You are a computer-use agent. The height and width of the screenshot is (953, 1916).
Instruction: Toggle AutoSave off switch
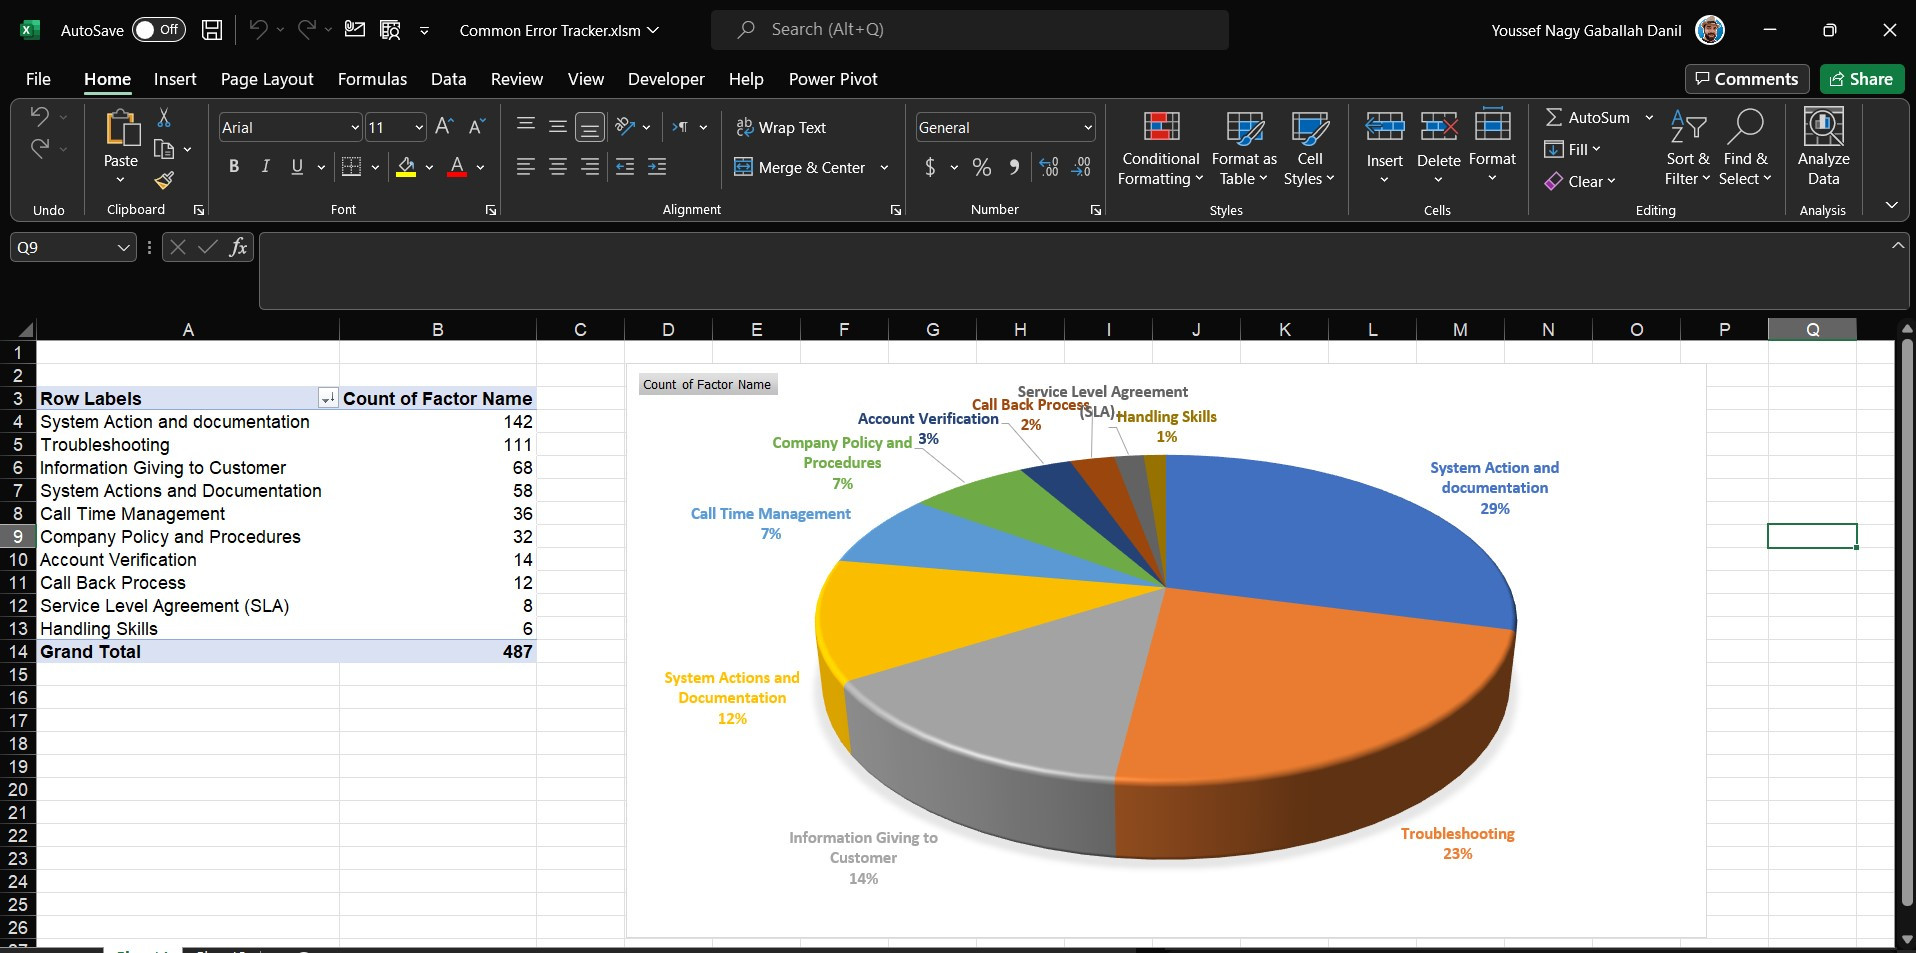158,29
